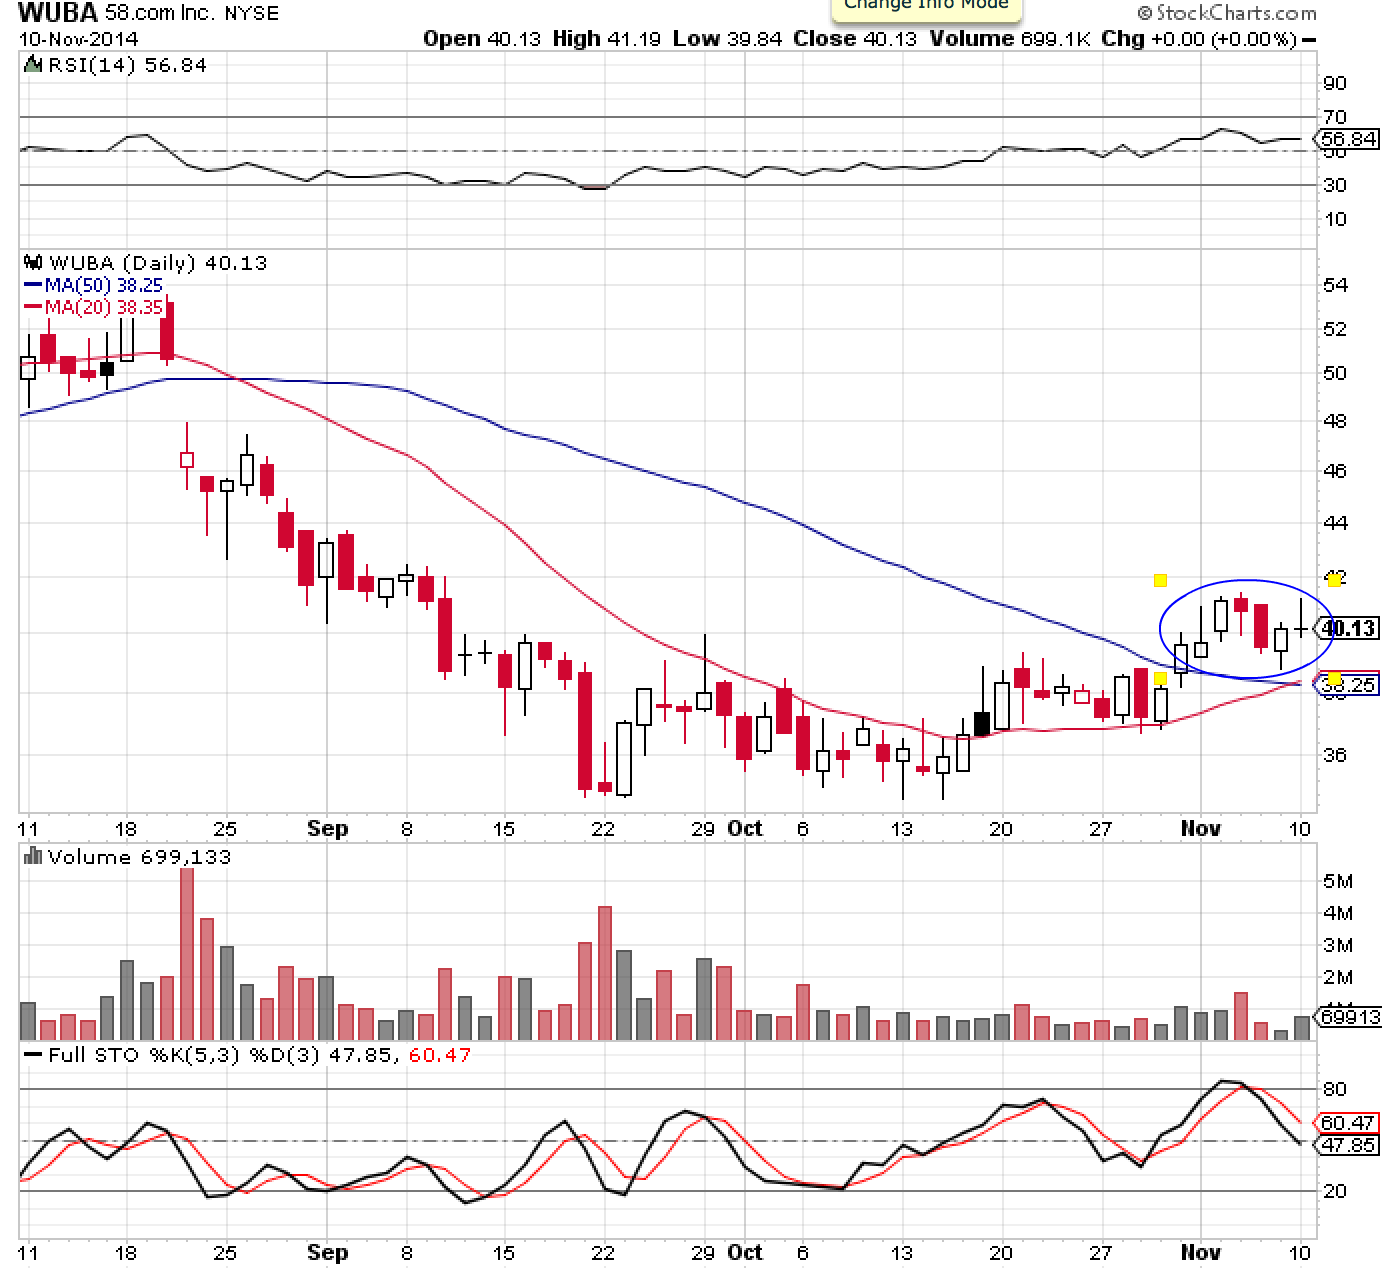This screenshot has width=1382, height=1270.
Task: Click the Close 40.13 value
Action: pos(855,39)
